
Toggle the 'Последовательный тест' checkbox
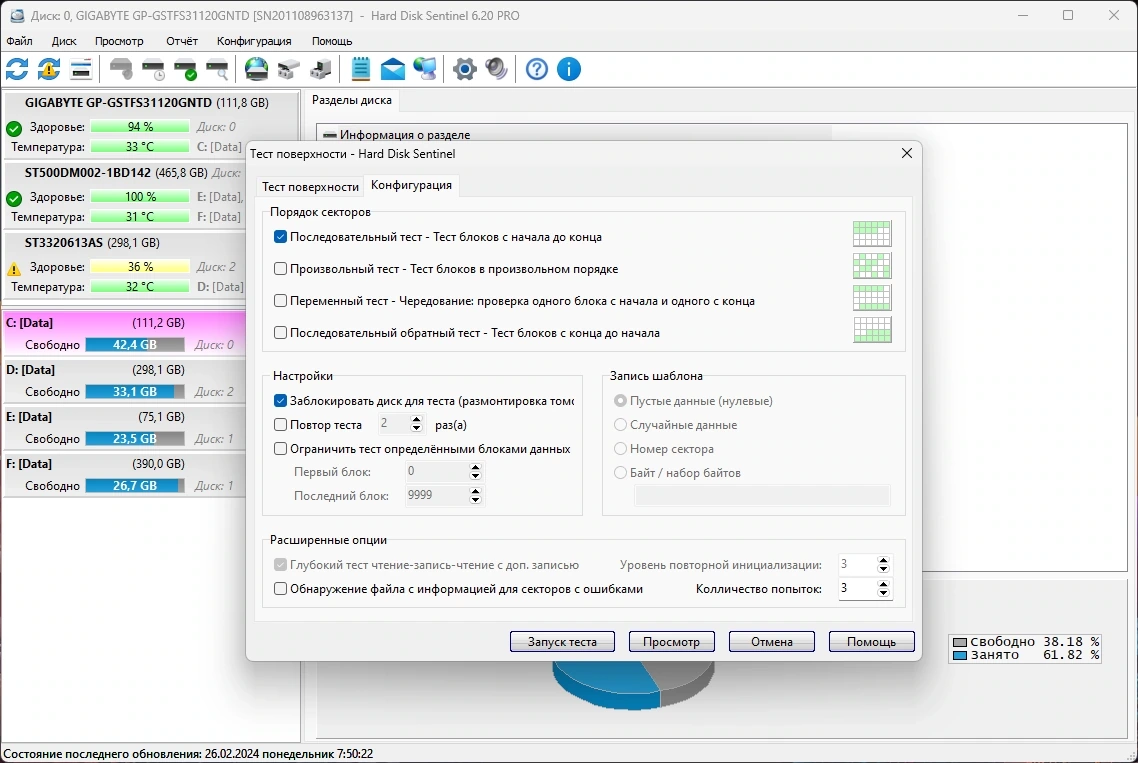click(280, 237)
